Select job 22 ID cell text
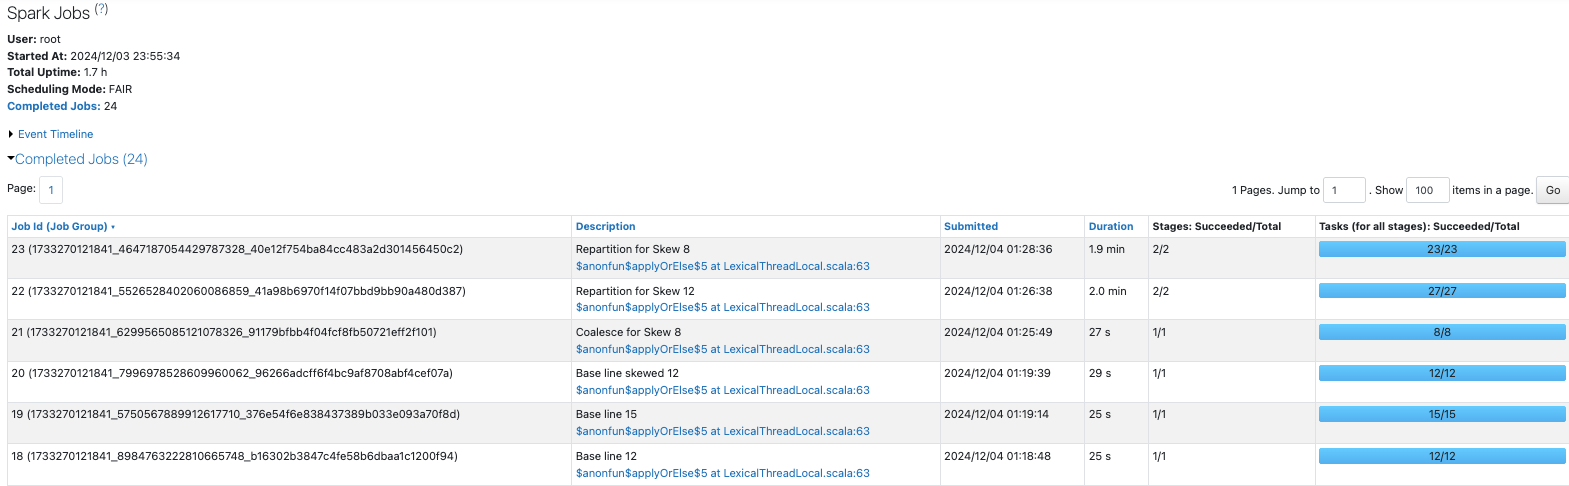Screen dimensions: 1569x486 point(238,291)
